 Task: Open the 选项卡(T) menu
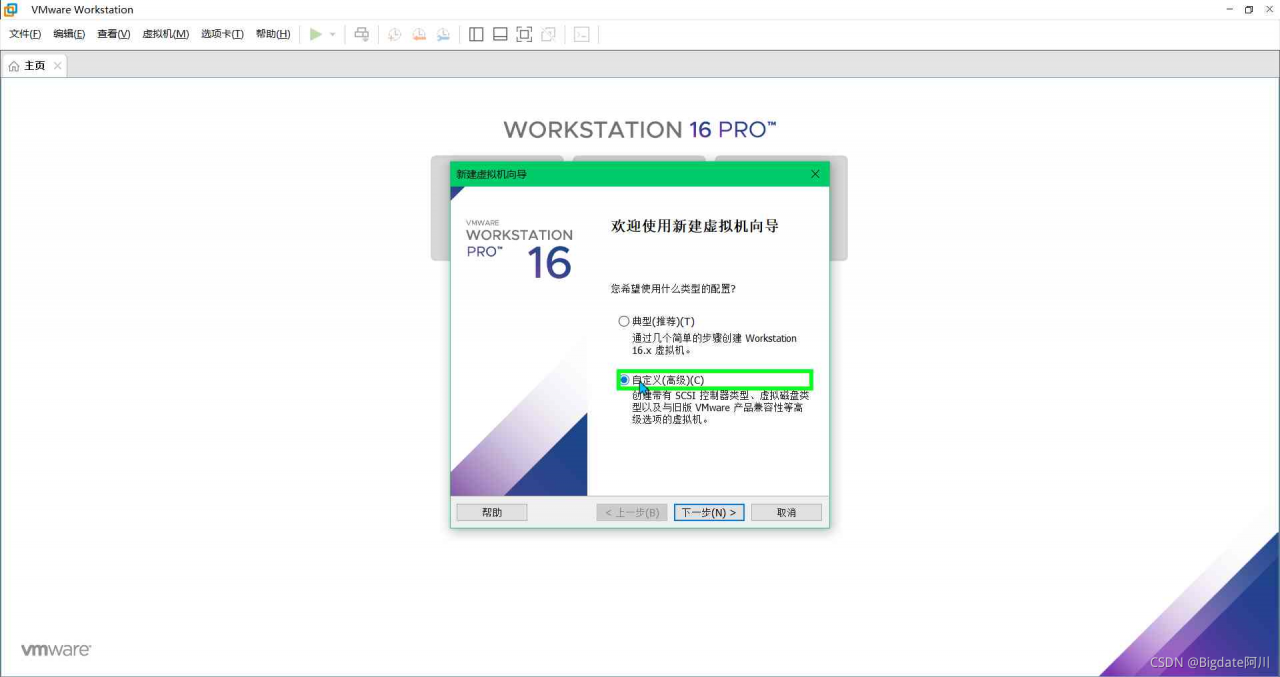pyautogui.click(x=222, y=34)
